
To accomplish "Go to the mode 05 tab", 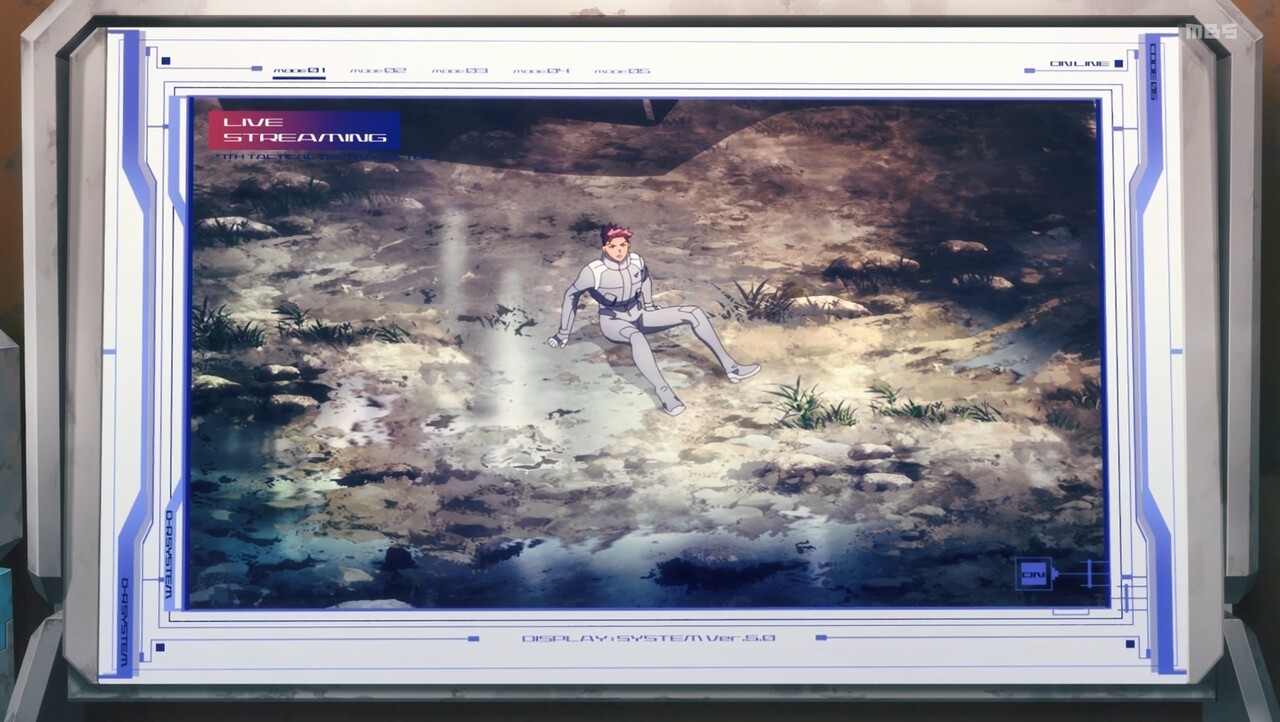I will pyautogui.click(x=622, y=71).
